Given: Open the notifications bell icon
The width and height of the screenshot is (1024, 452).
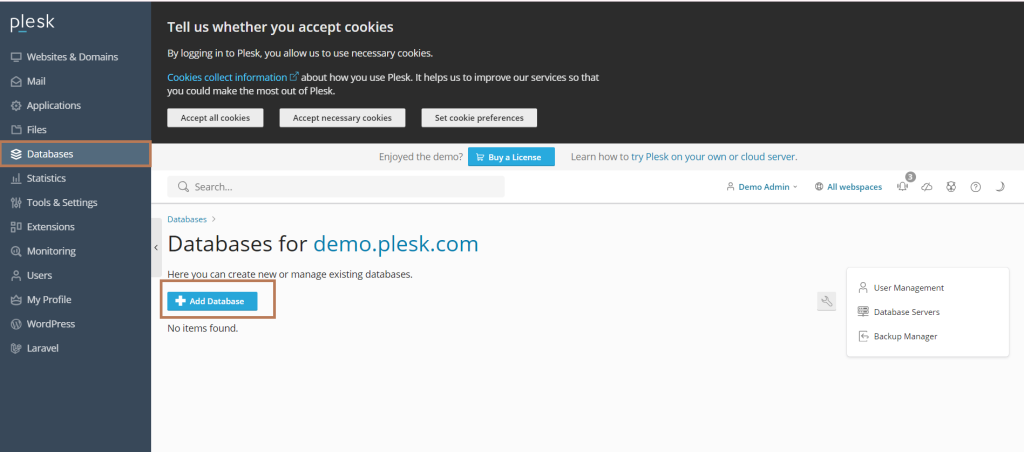Looking at the screenshot, I should 903,187.
